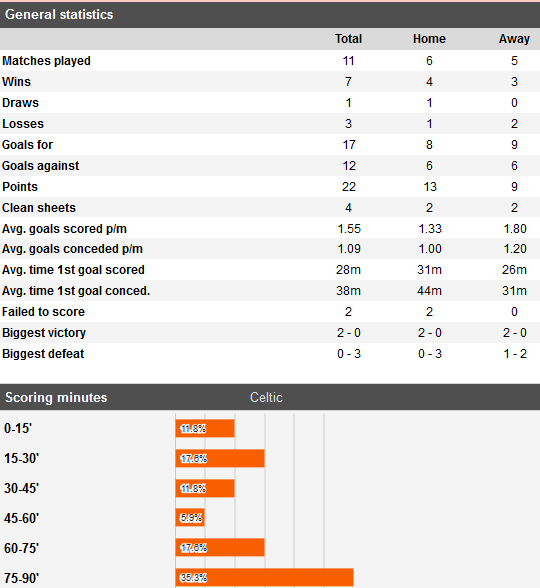The width and height of the screenshot is (540, 588).
Task: Select the Total column header
Action: (x=348, y=39)
